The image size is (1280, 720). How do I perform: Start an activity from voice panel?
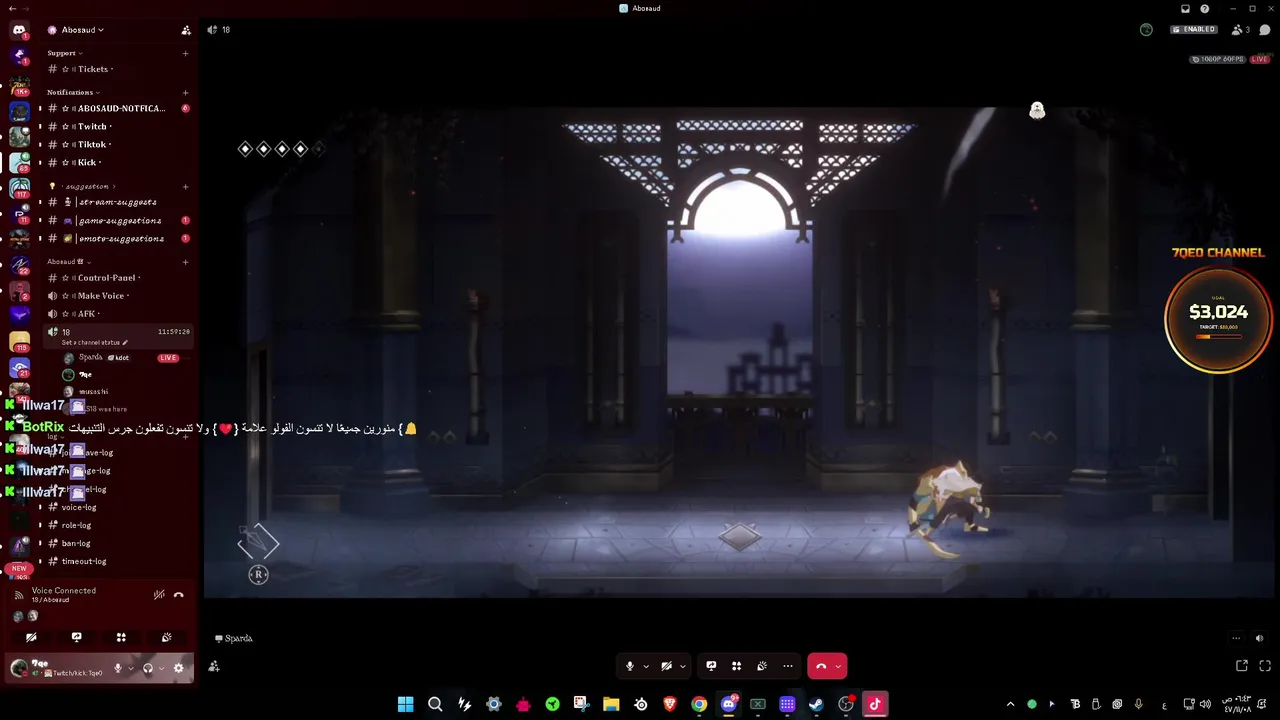[x=121, y=637]
